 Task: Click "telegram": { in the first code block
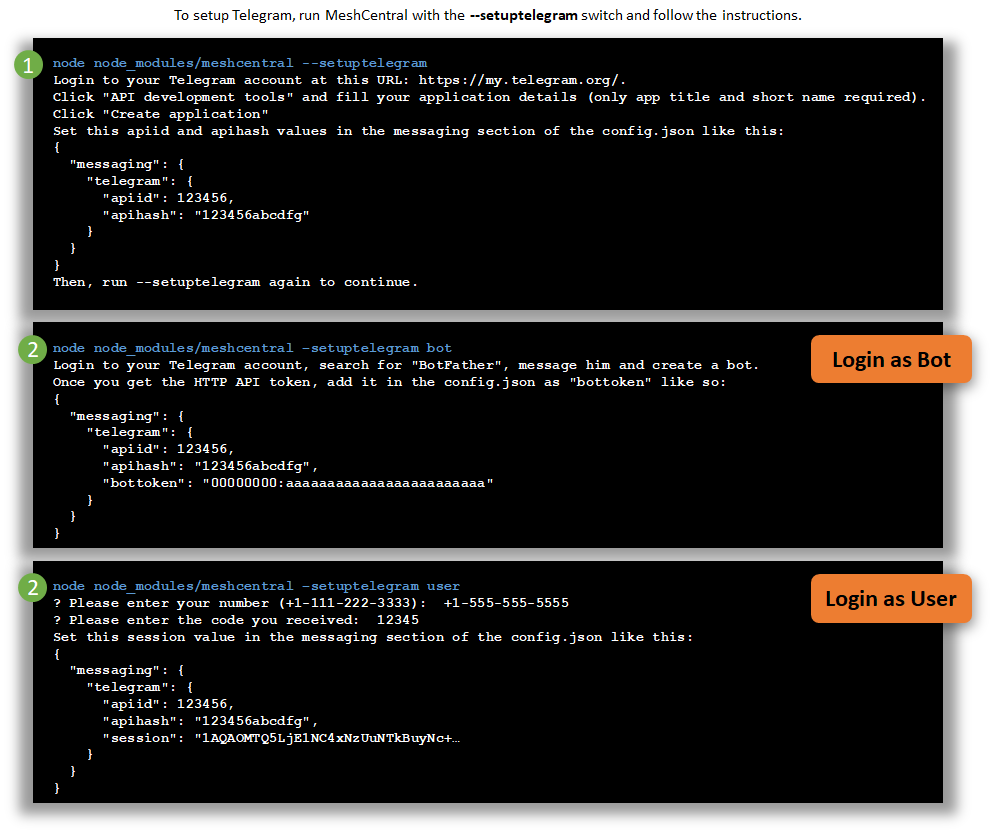[x=139, y=181]
